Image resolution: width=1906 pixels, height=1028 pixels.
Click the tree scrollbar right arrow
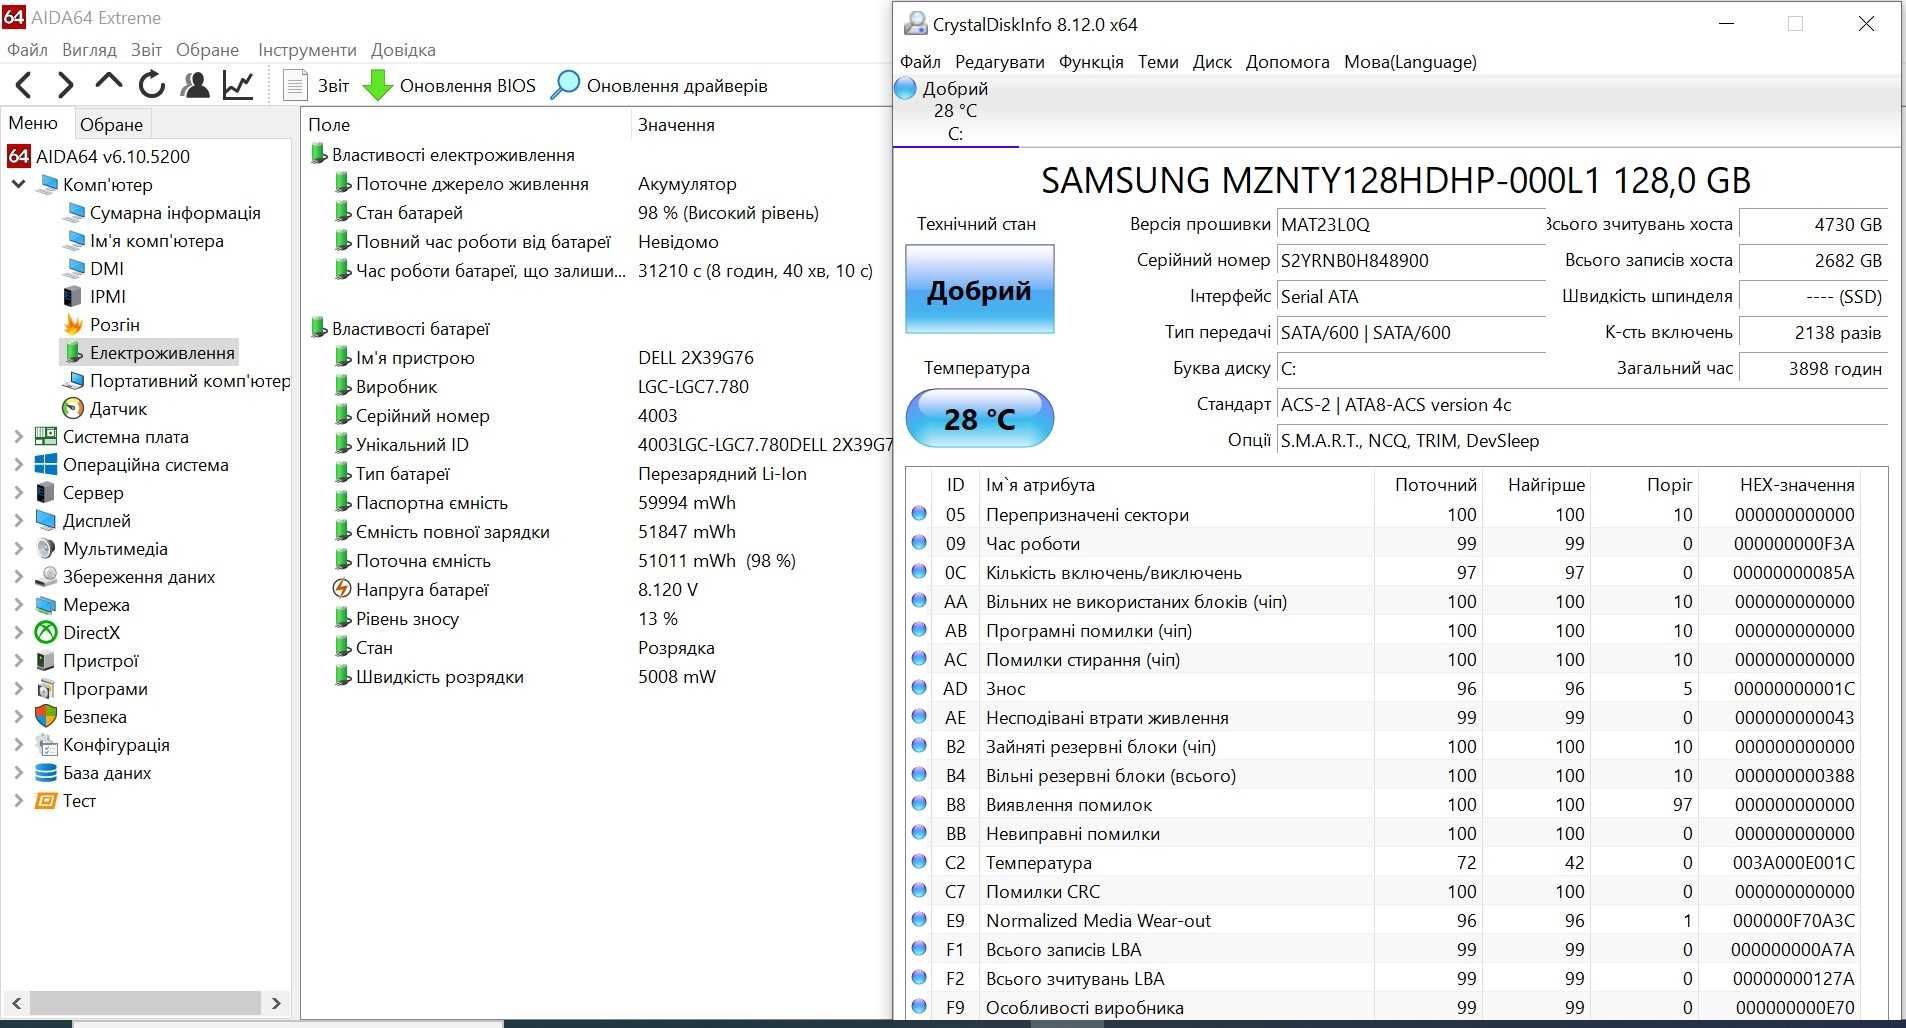276,1003
